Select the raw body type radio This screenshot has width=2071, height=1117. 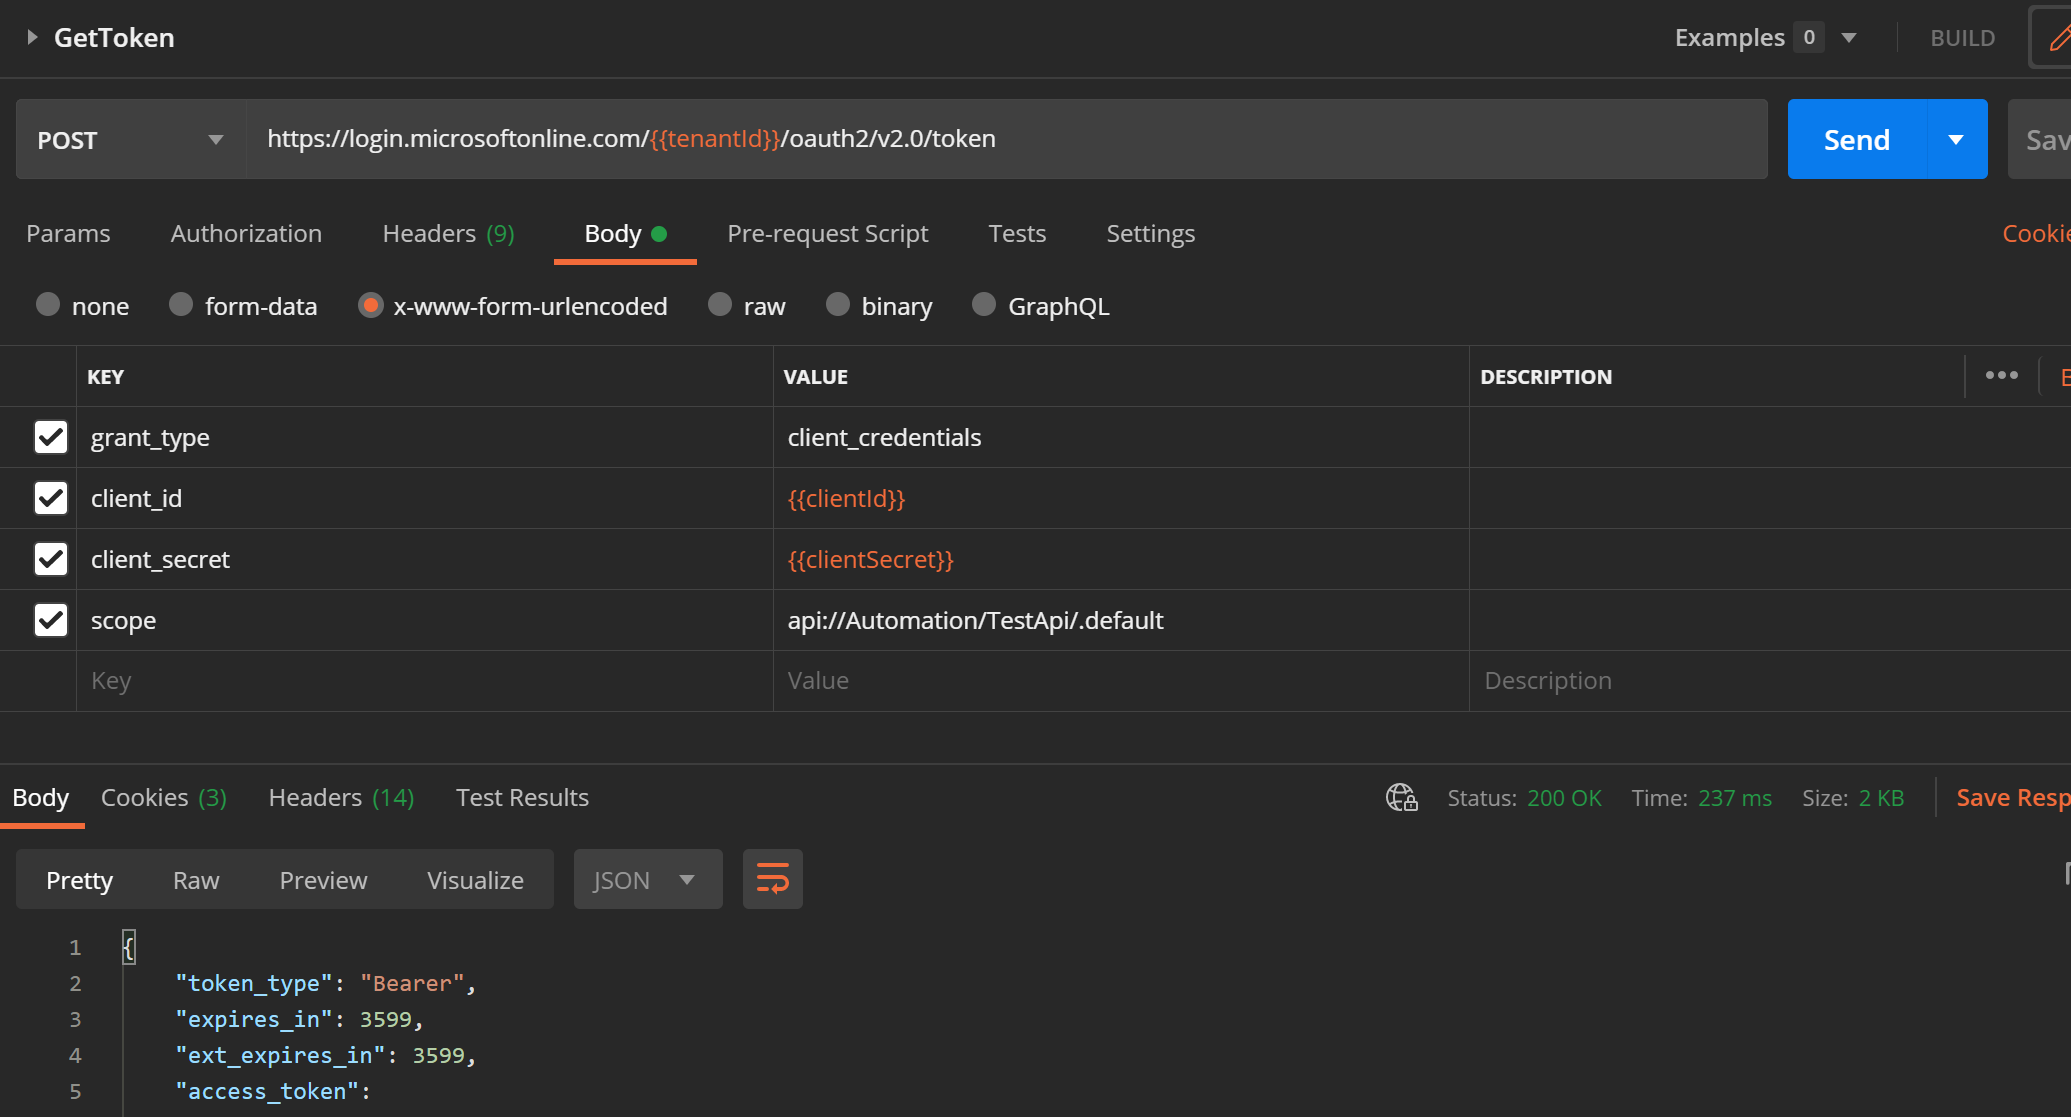(720, 305)
